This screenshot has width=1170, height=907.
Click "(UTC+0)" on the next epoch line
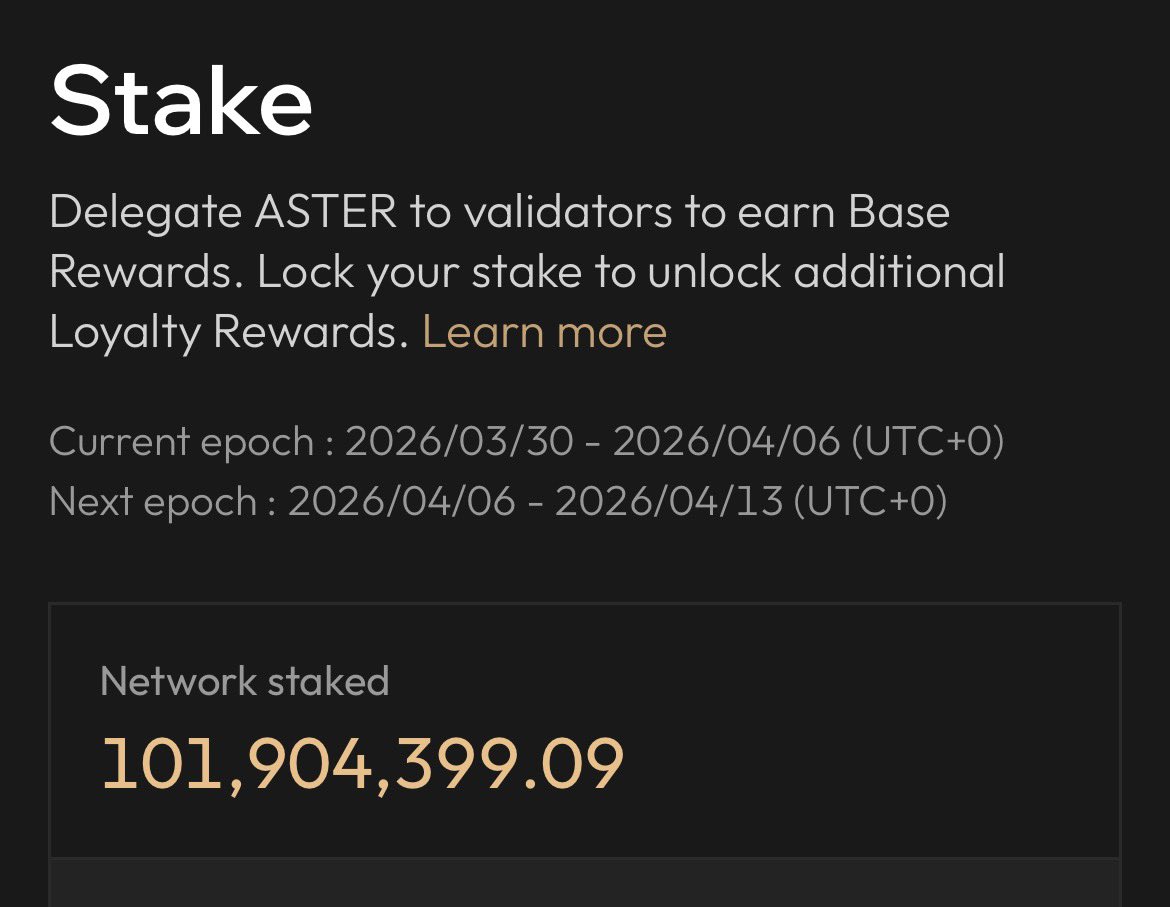(x=870, y=501)
